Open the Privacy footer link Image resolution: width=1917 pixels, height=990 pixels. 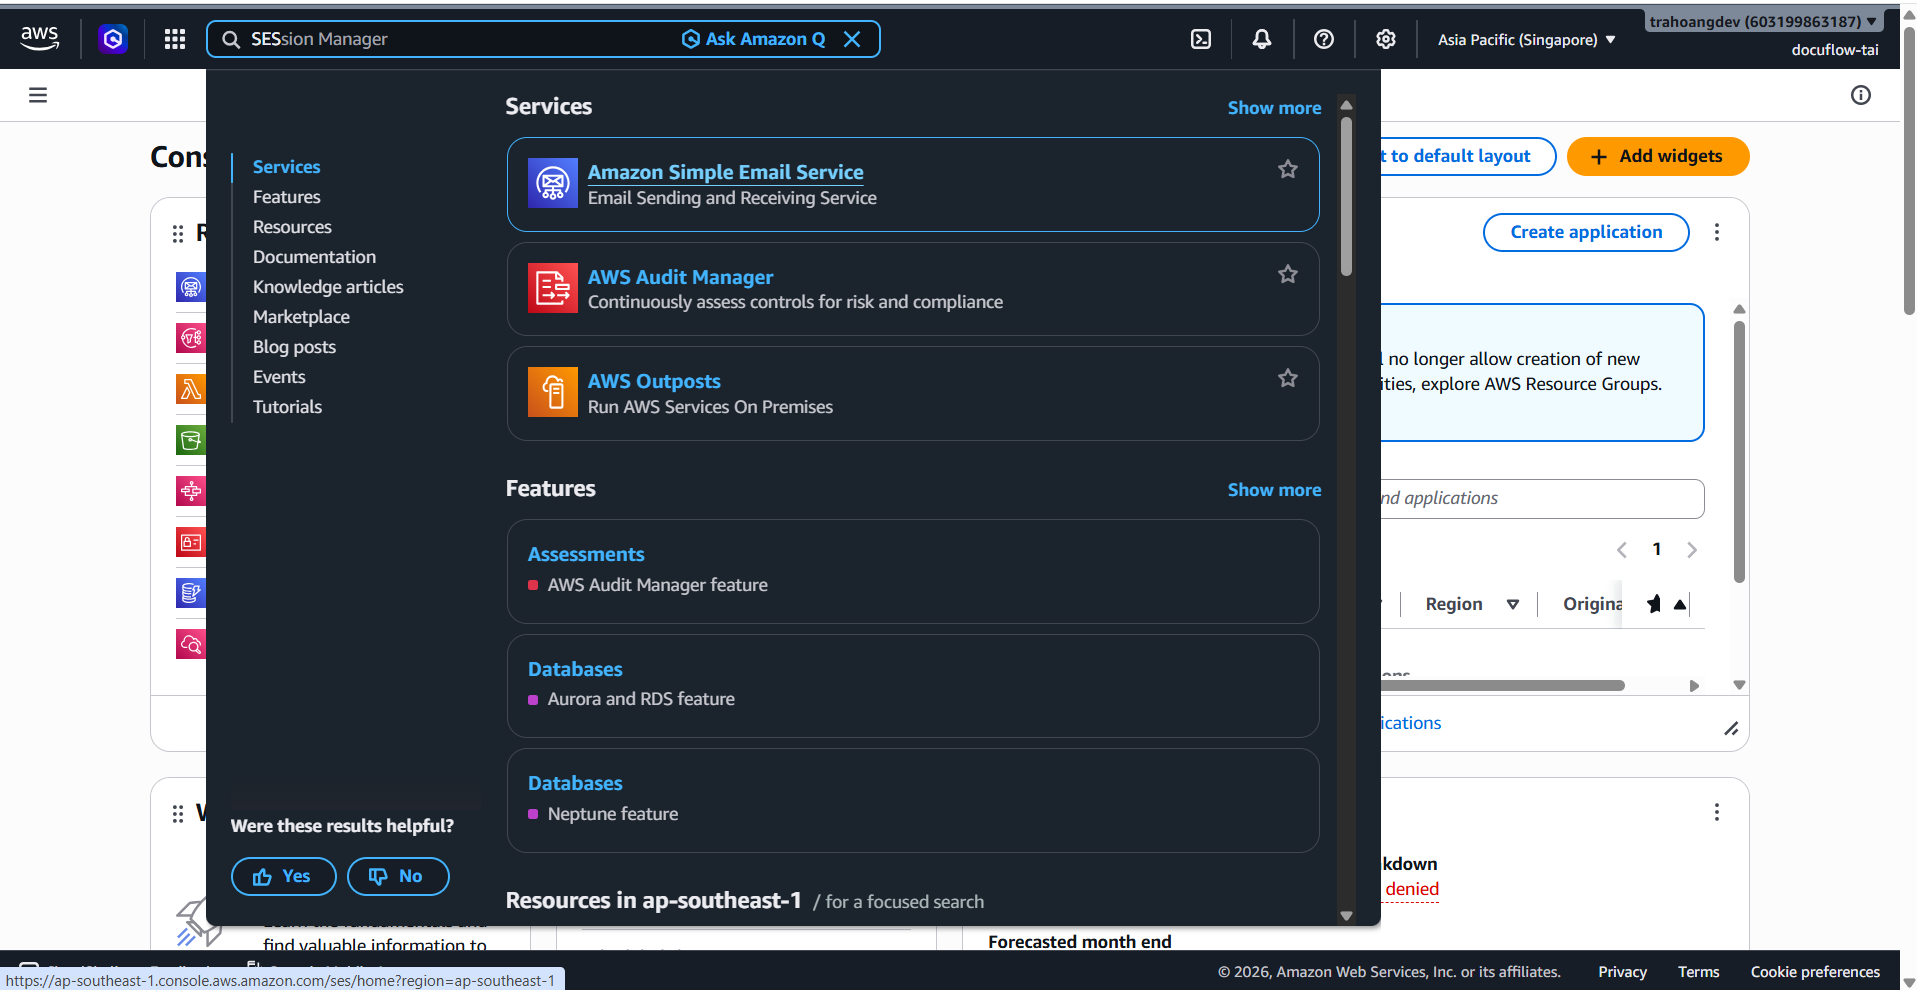click(1622, 972)
